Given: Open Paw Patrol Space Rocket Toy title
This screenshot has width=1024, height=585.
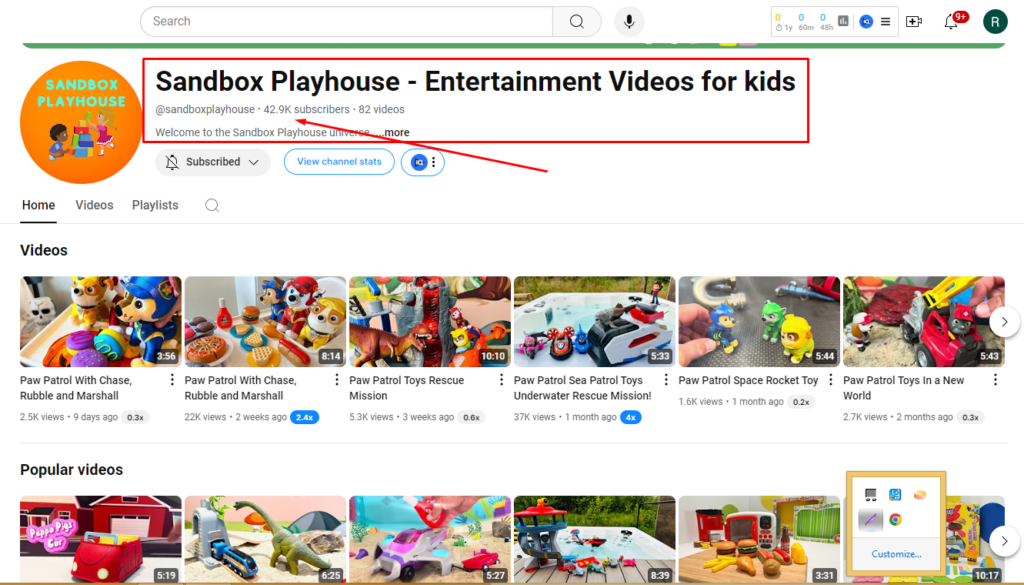Looking at the screenshot, I should click(748, 380).
